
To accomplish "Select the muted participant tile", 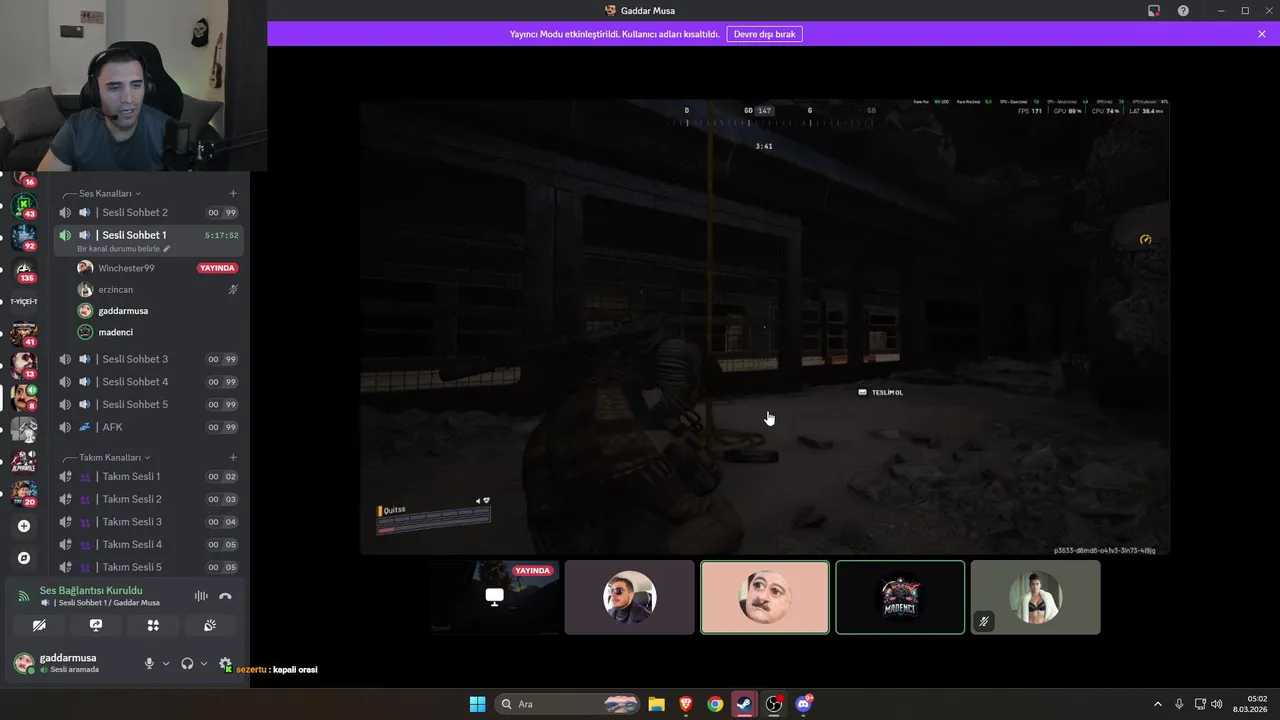I will [1035, 597].
